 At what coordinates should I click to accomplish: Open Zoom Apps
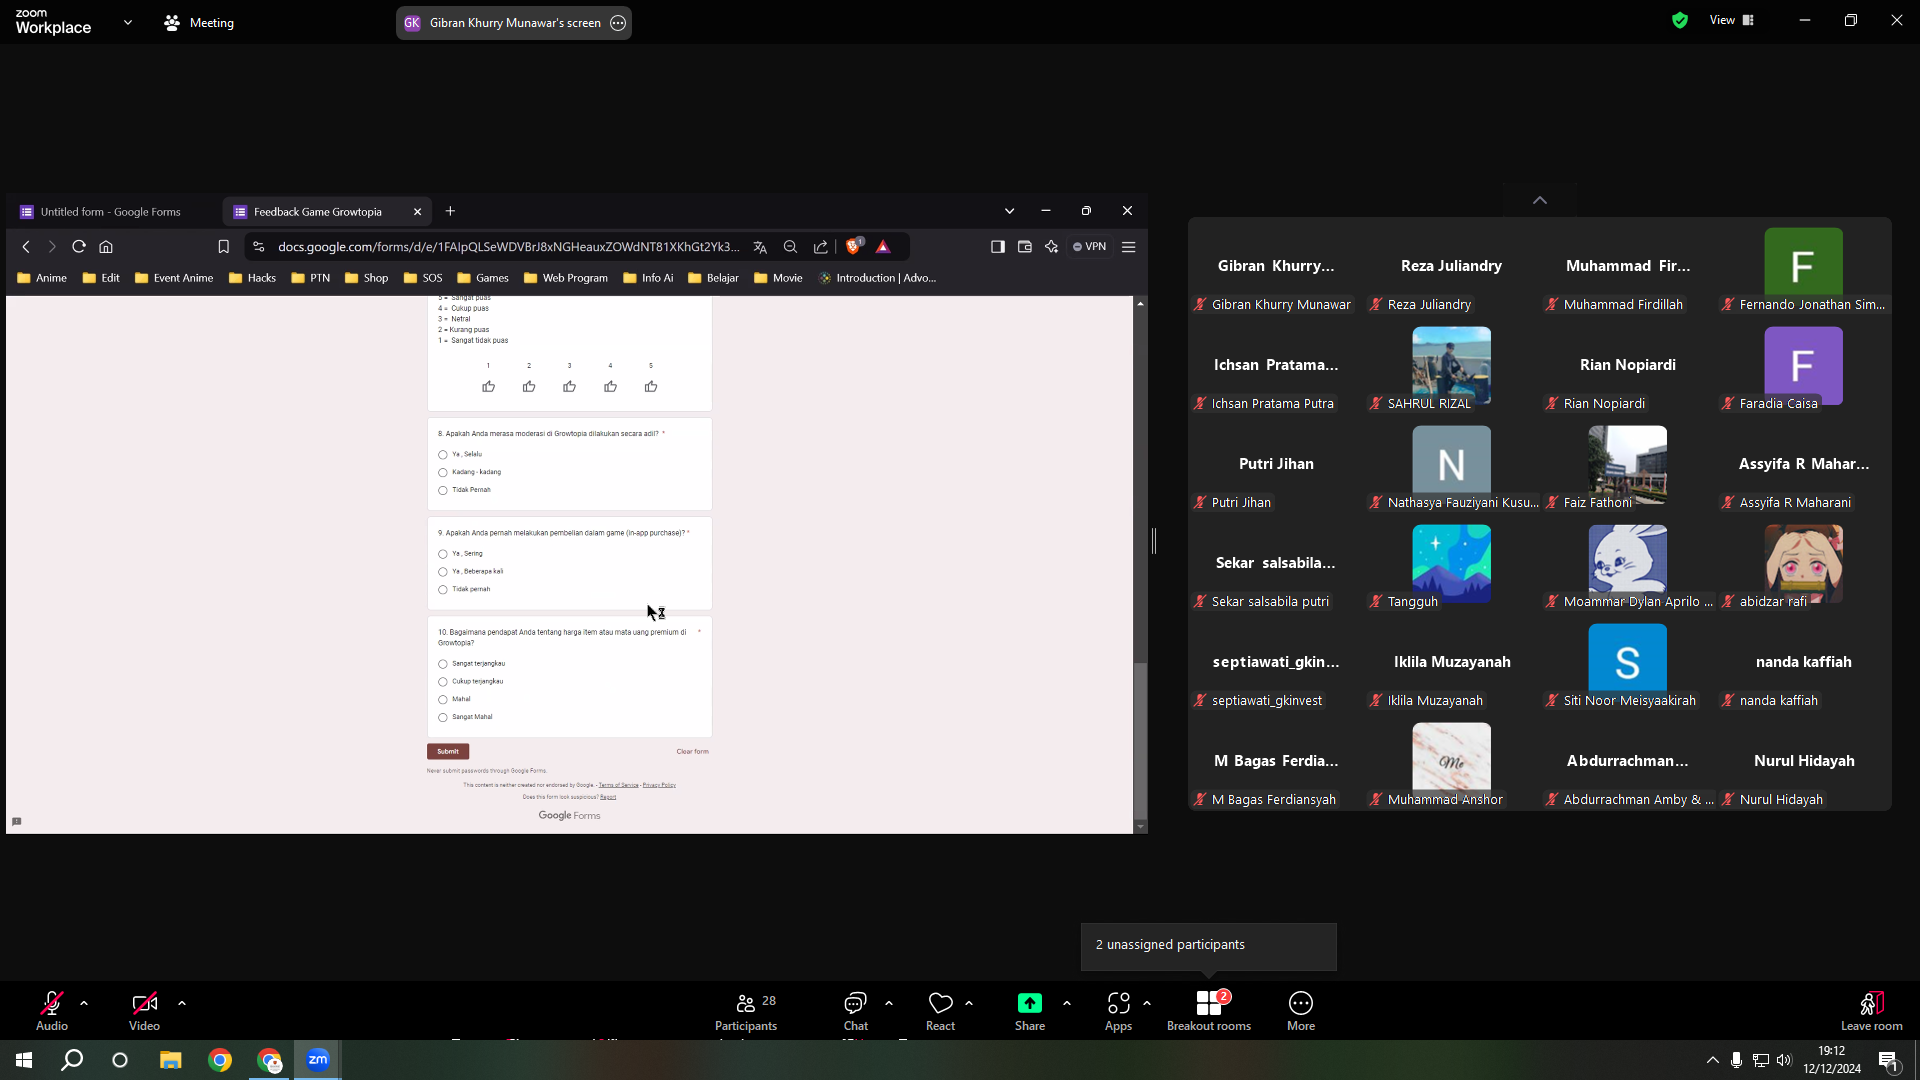click(1118, 1011)
